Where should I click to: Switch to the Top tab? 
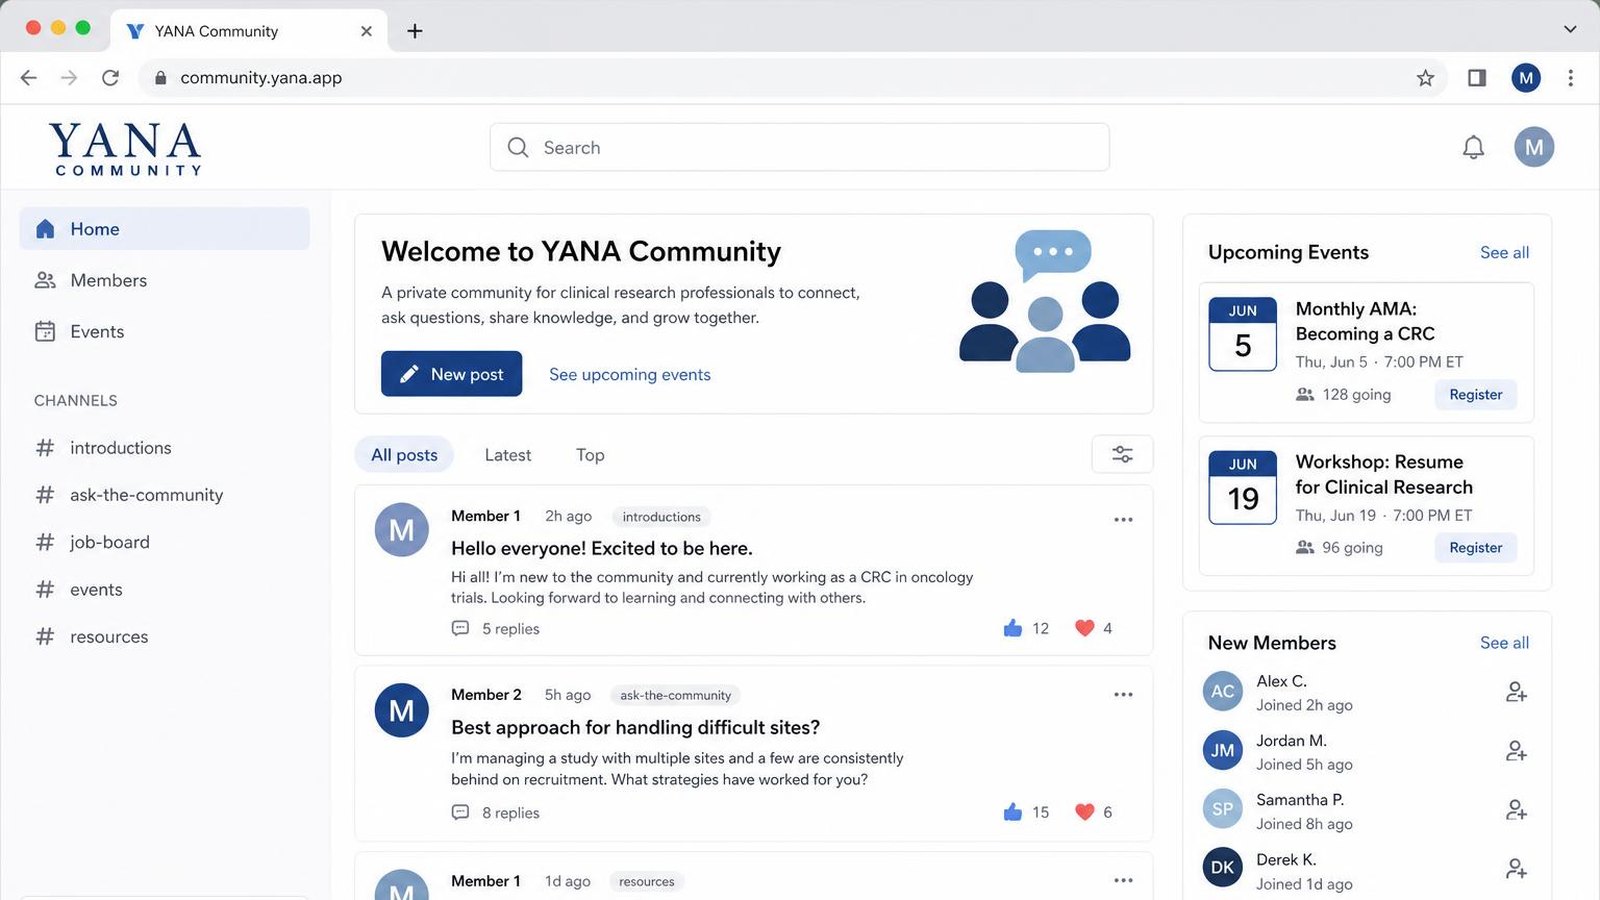coord(590,455)
